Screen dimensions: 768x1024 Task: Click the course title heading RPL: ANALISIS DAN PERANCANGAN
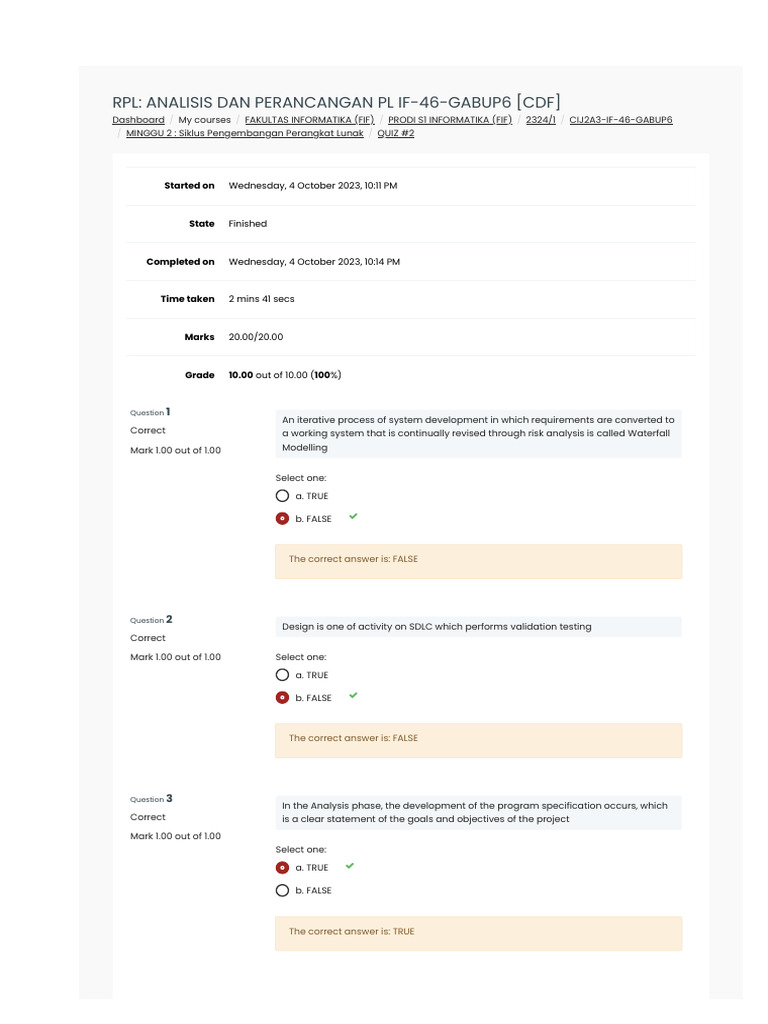click(336, 102)
